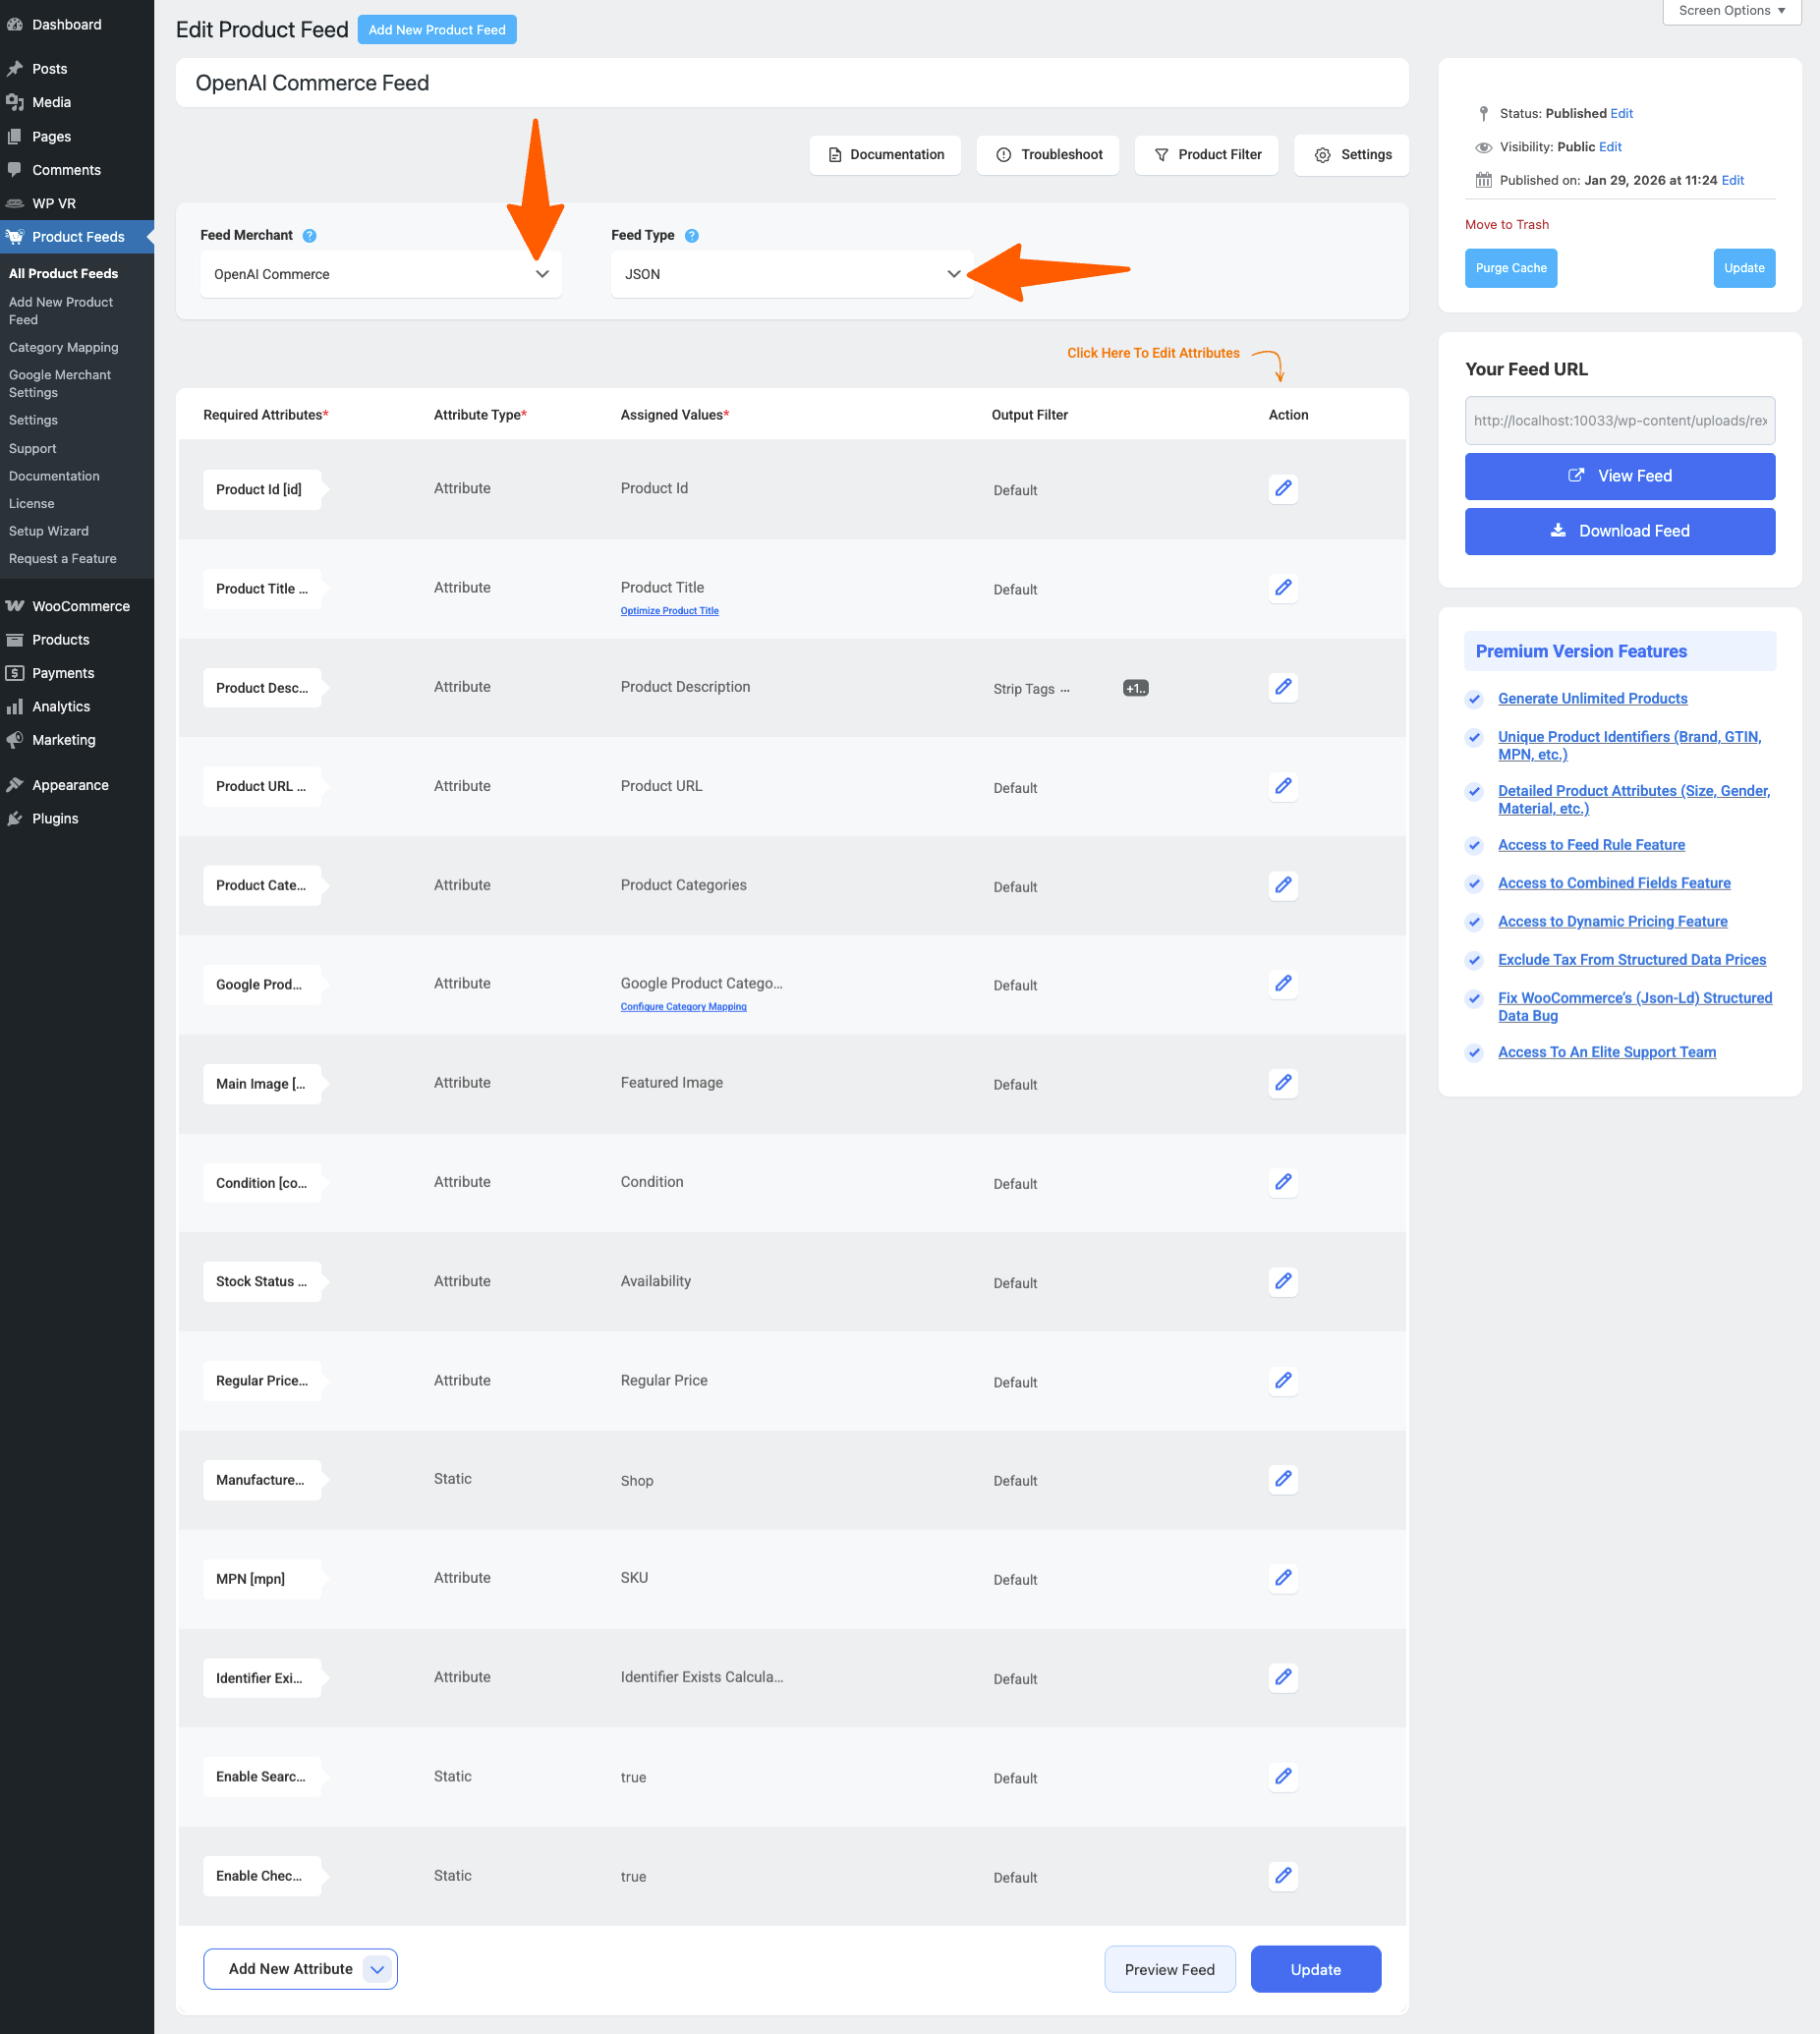Expand the Screen Options panel
Image resolution: width=1820 pixels, height=2034 pixels.
pyautogui.click(x=1730, y=11)
